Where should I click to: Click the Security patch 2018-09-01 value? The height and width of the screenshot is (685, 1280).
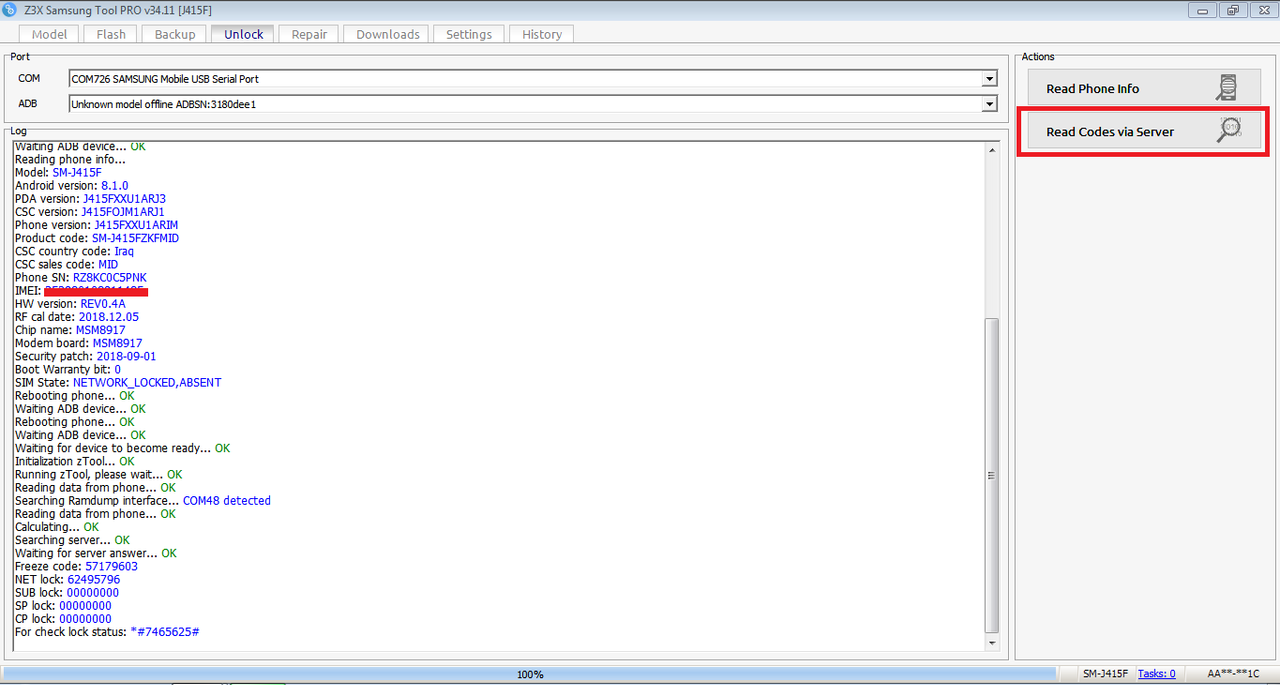tap(126, 356)
